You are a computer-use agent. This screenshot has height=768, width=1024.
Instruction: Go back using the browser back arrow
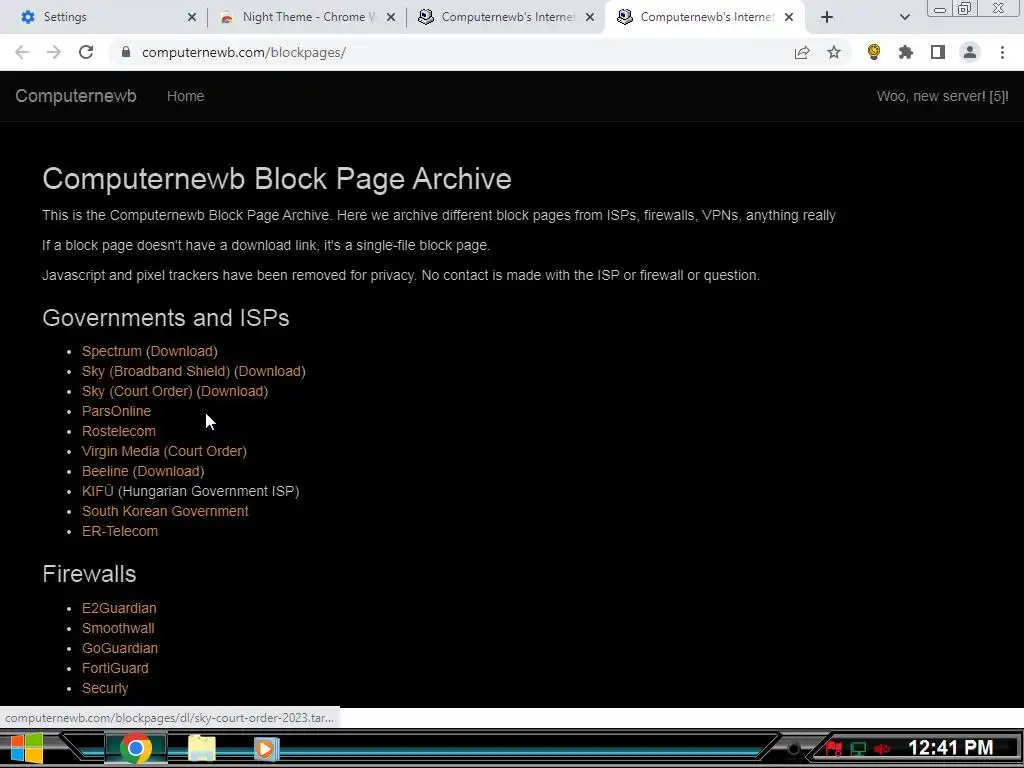(x=22, y=52)
